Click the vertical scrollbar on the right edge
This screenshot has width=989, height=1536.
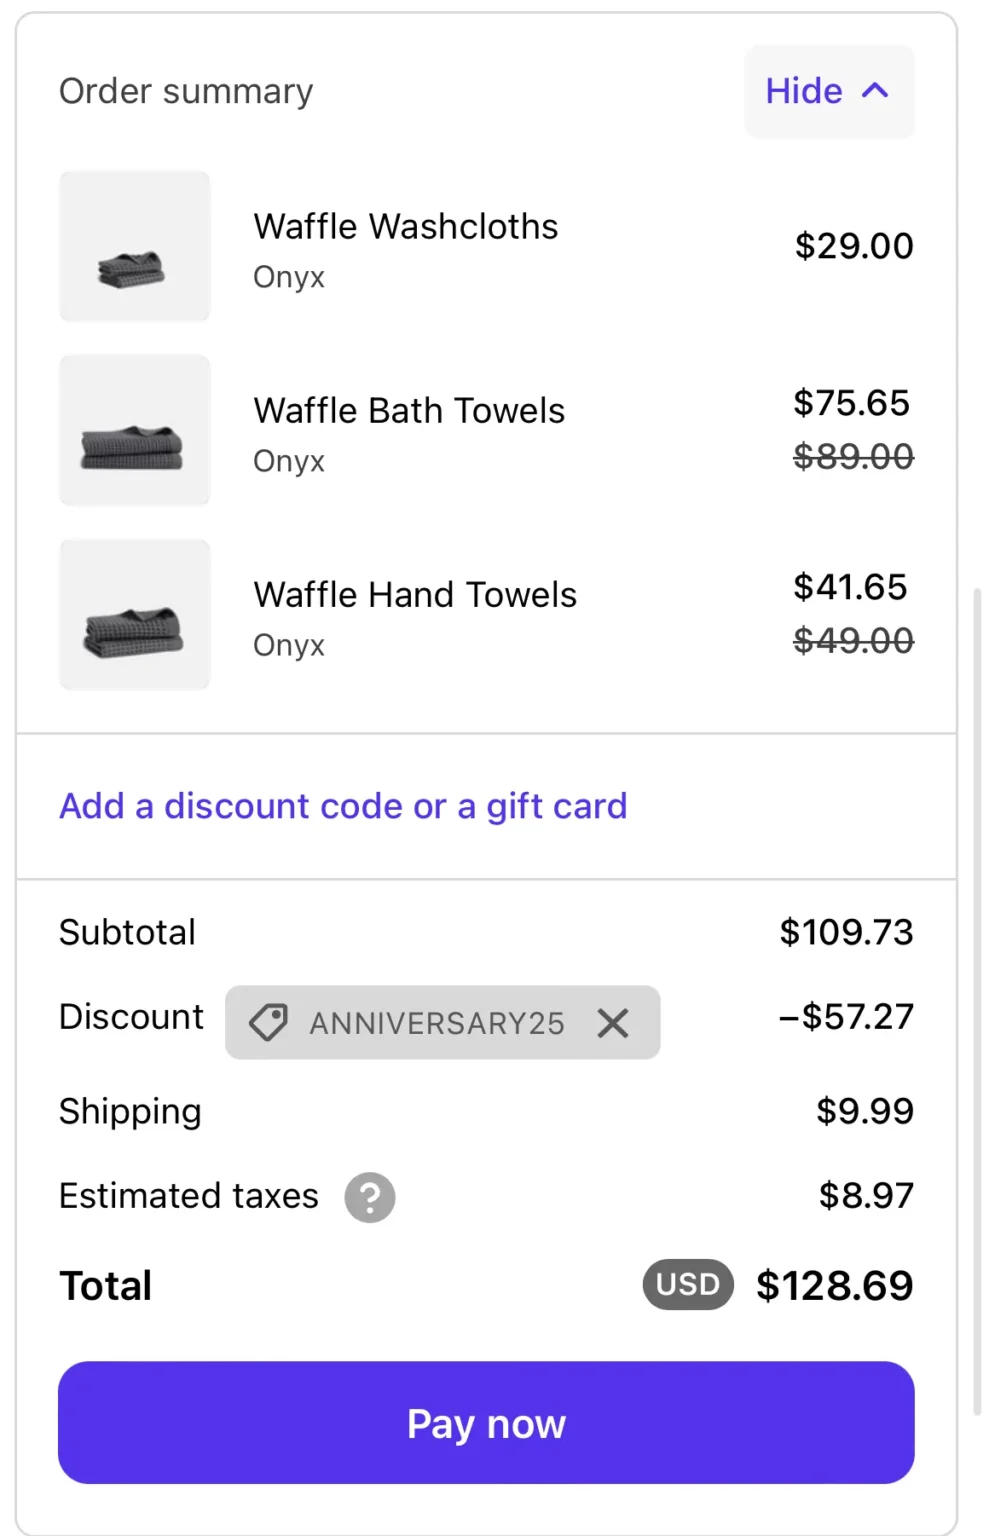point(977,1000)
